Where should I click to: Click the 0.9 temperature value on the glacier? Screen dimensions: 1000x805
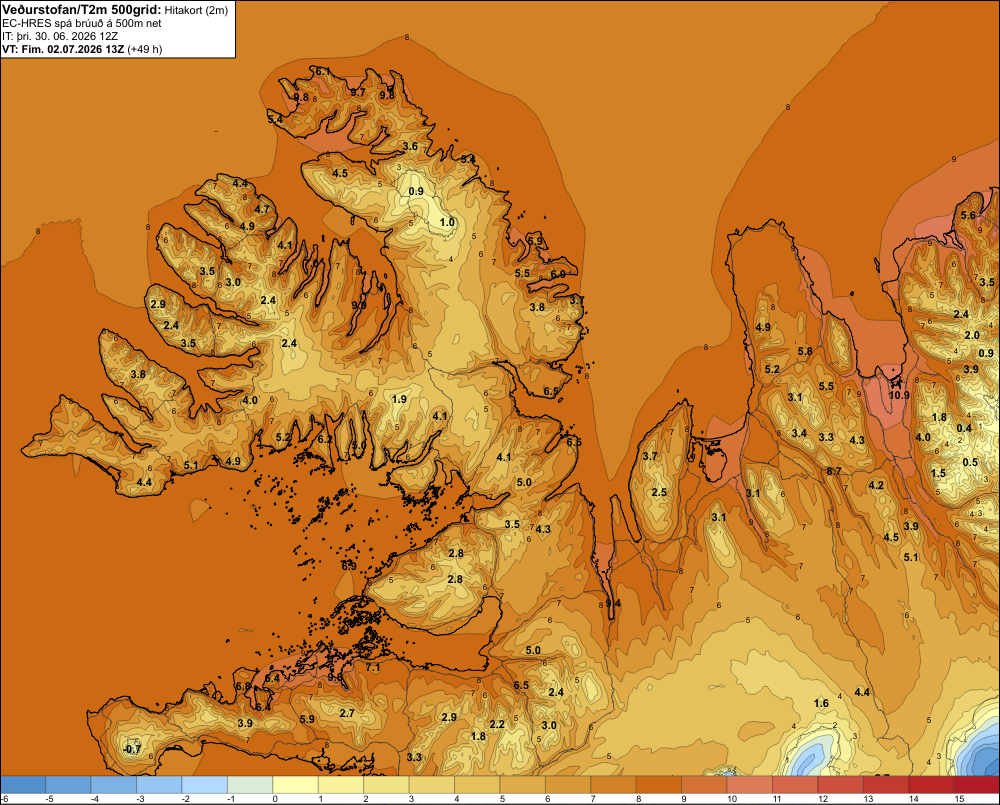416,191
